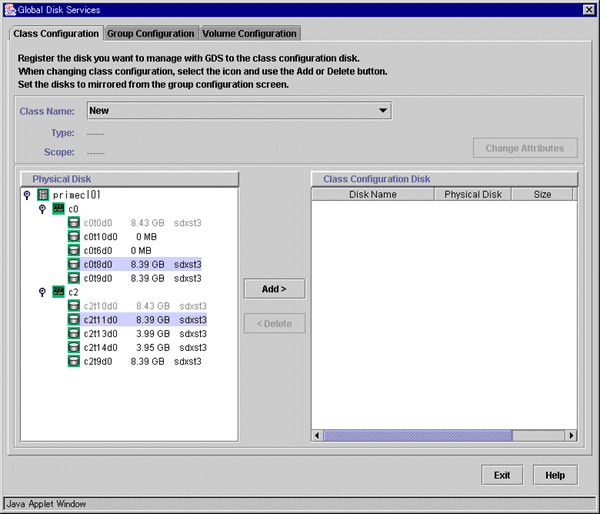Switch to the Group Configuration tab

151,33
